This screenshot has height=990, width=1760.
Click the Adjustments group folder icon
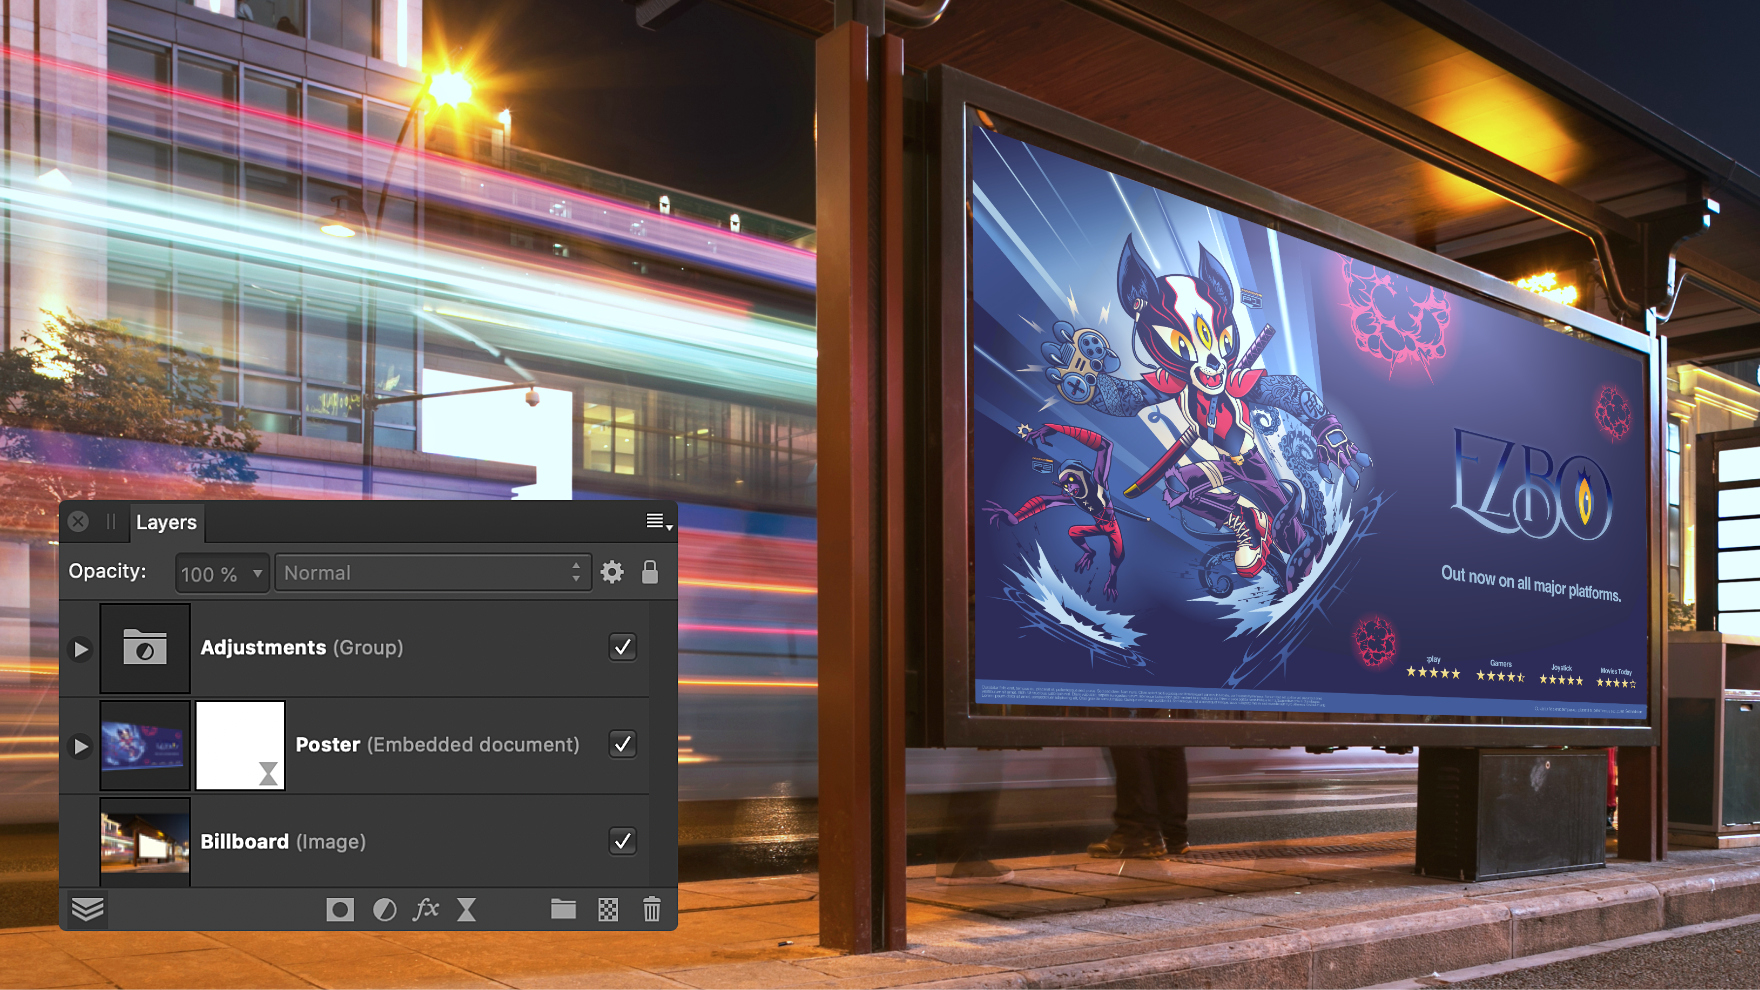pyautogui.click(x=145, y=648)
